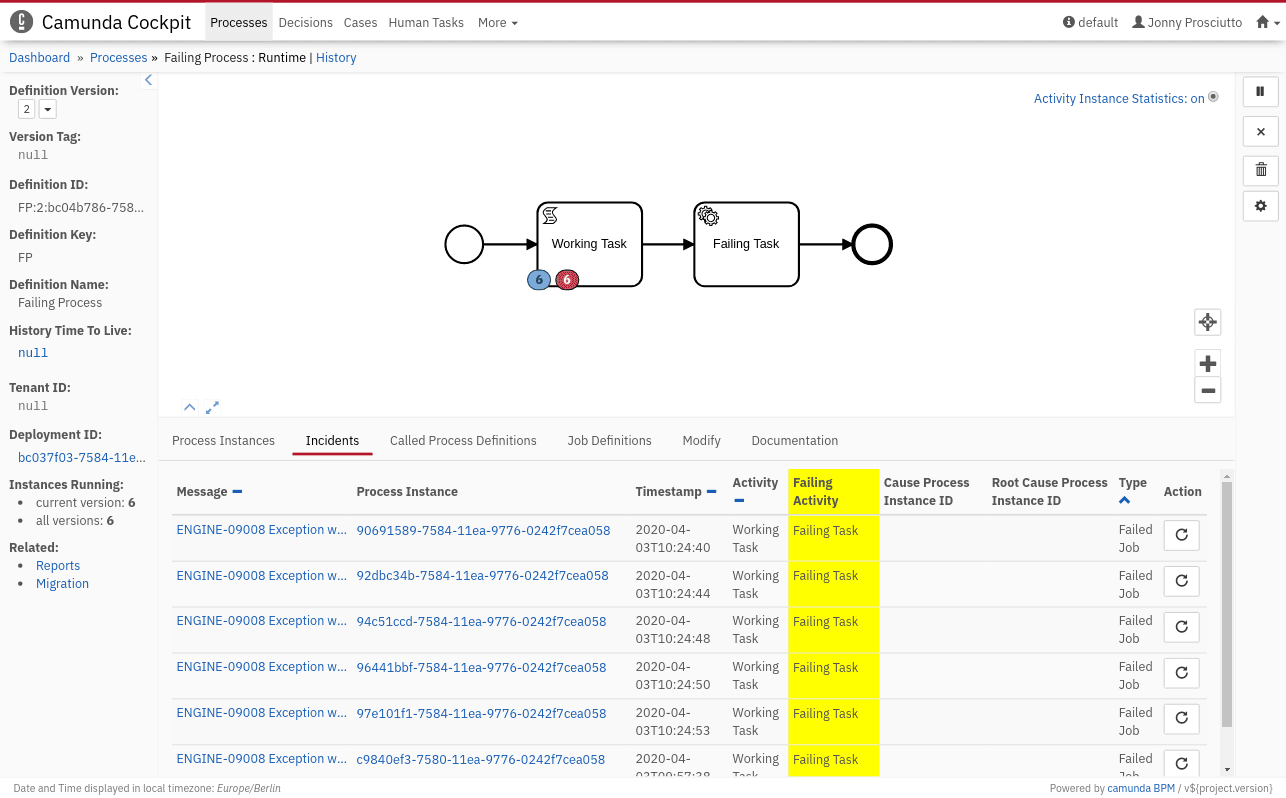Retry failed job for instance 97e101f1
Image resolution: width=1286 pixels, height=798 pixels.
1181,718
